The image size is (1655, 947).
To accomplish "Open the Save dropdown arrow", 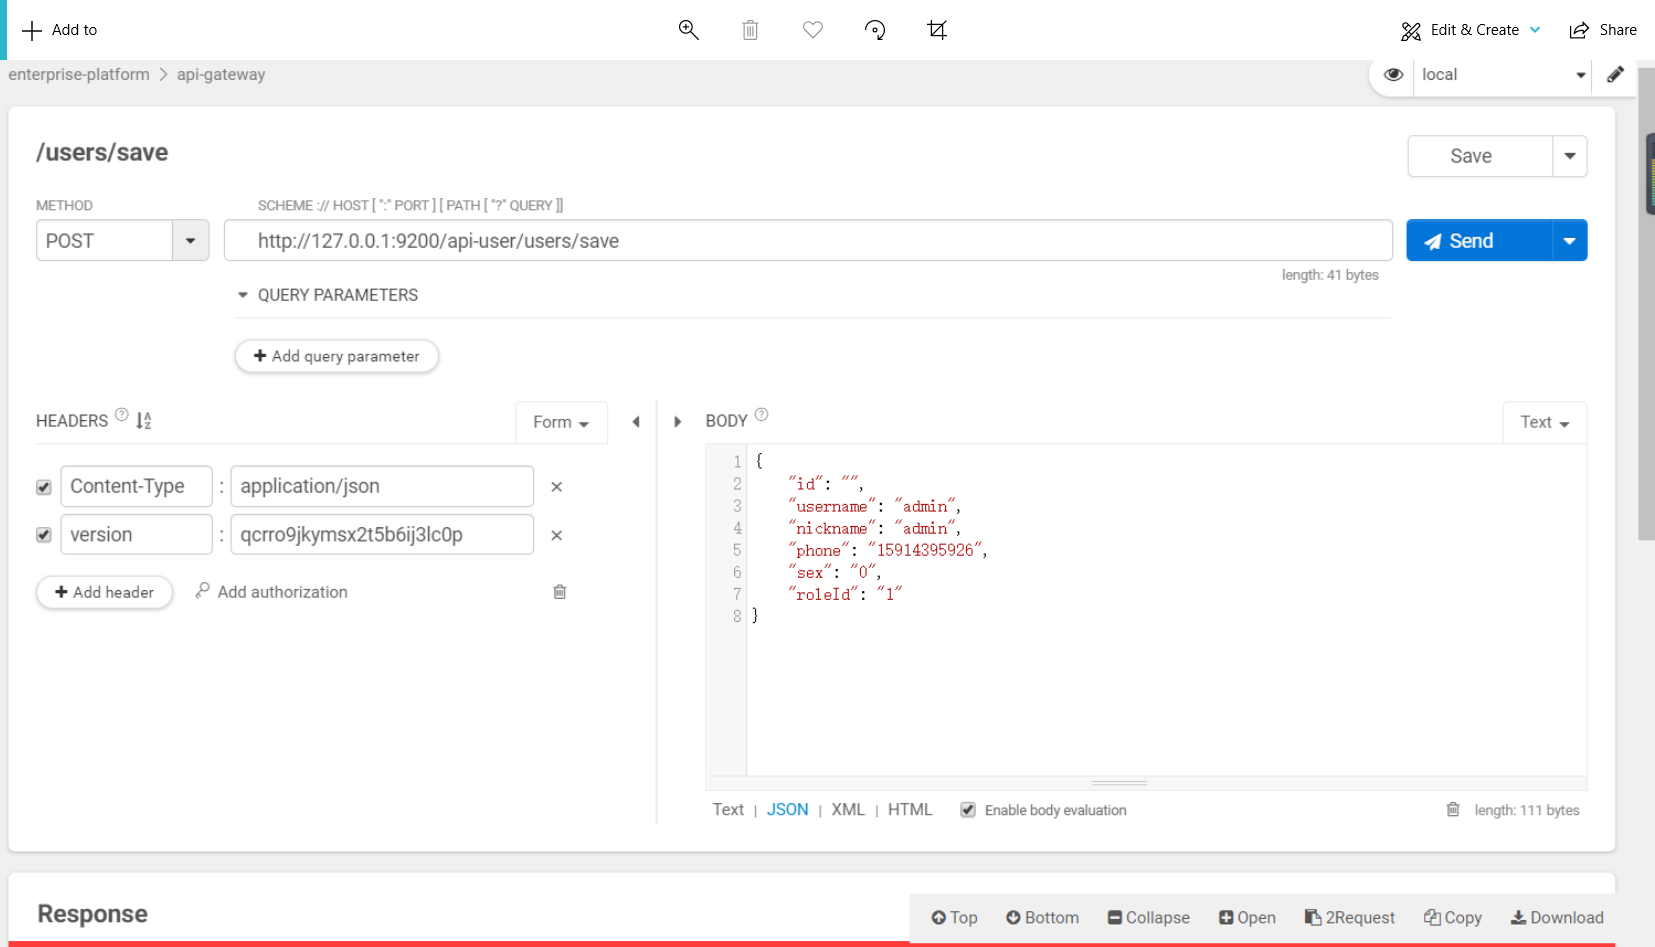I will 1570,156.
